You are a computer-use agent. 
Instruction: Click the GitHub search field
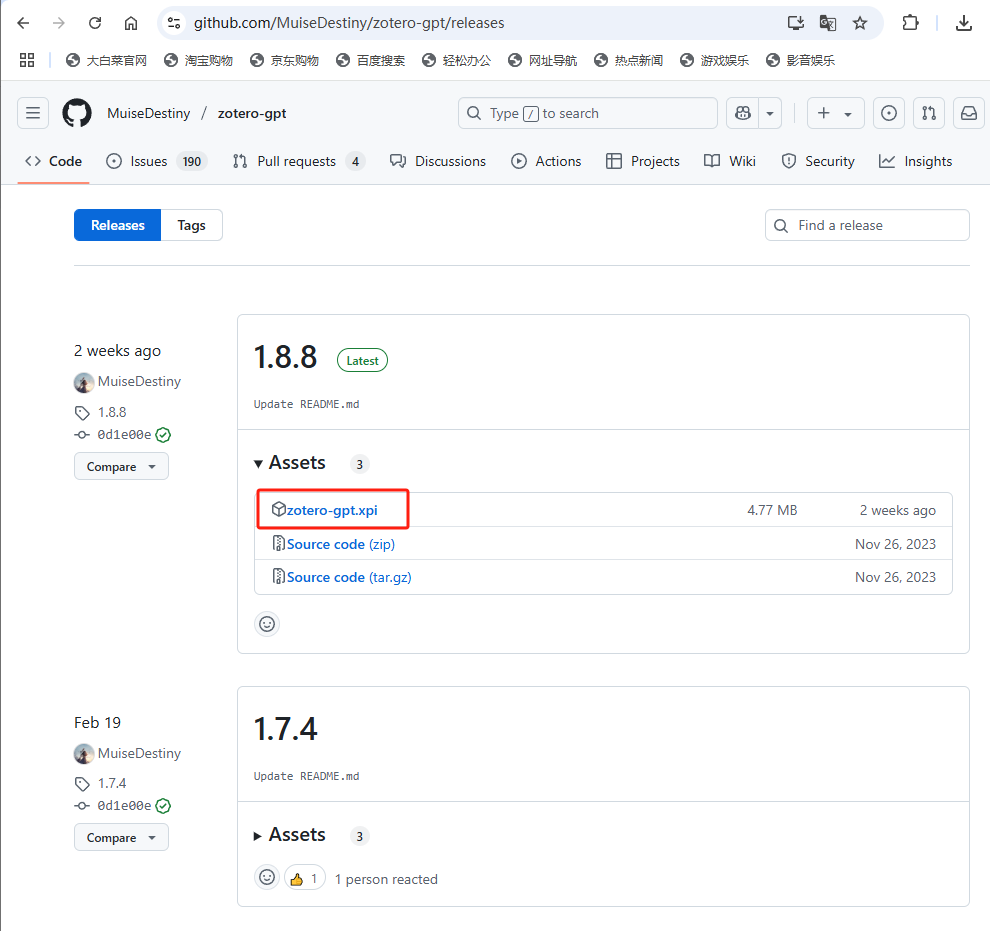point(588,113)
